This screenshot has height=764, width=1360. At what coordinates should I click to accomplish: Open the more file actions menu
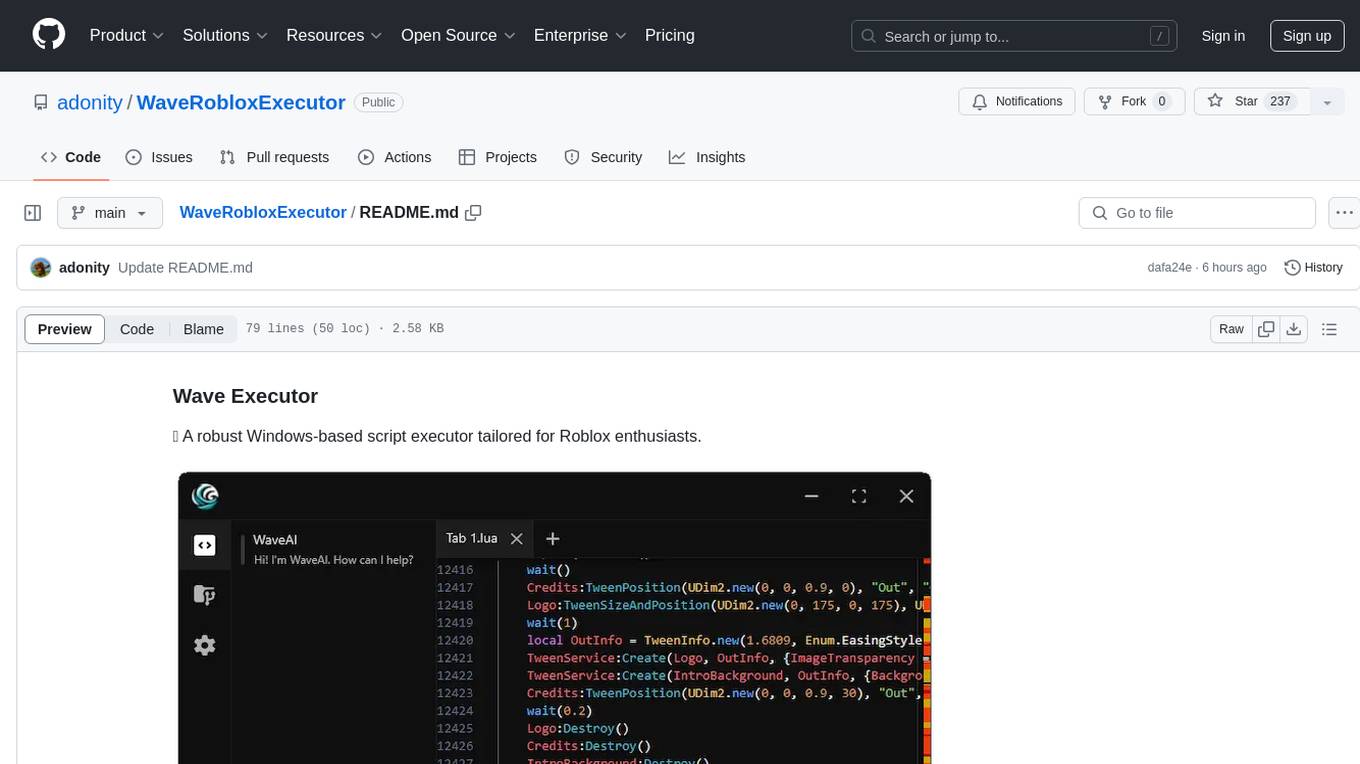(1344, 213)
